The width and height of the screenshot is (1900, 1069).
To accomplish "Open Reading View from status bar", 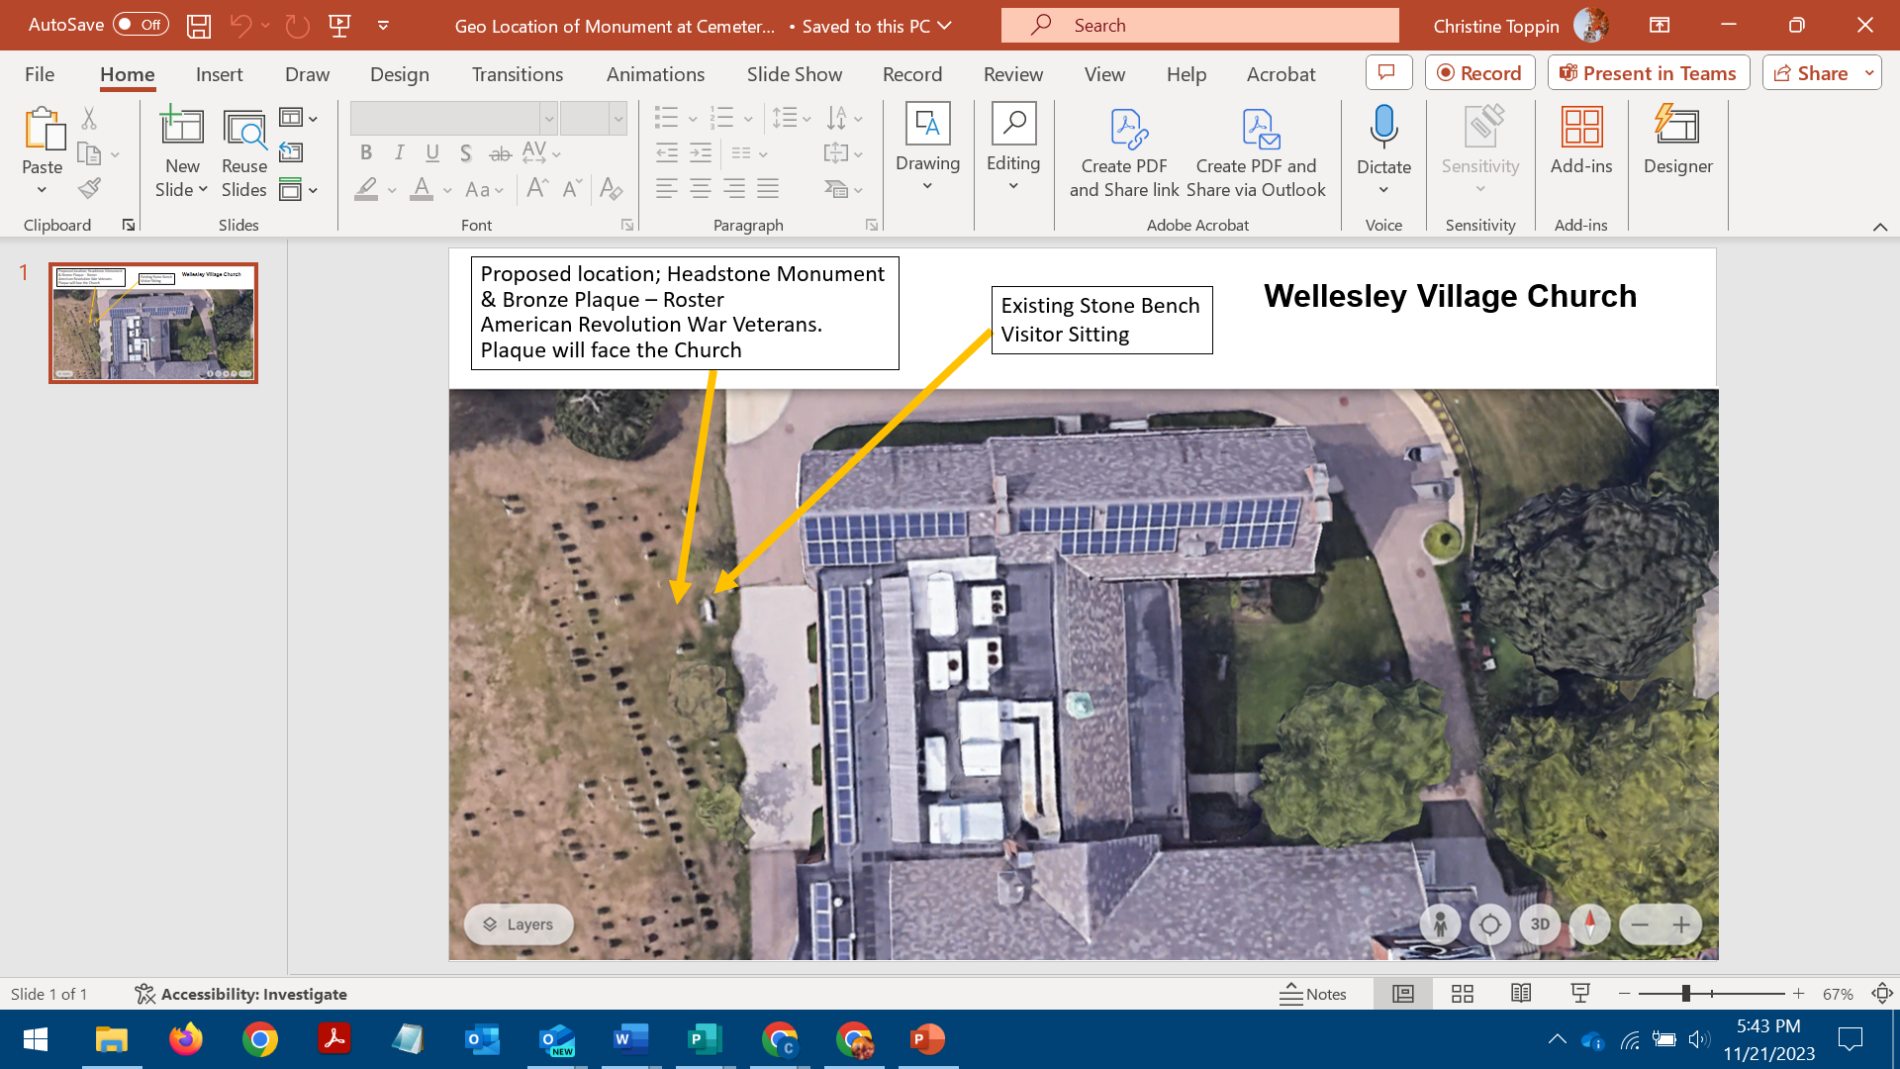I will (1521, 993).
